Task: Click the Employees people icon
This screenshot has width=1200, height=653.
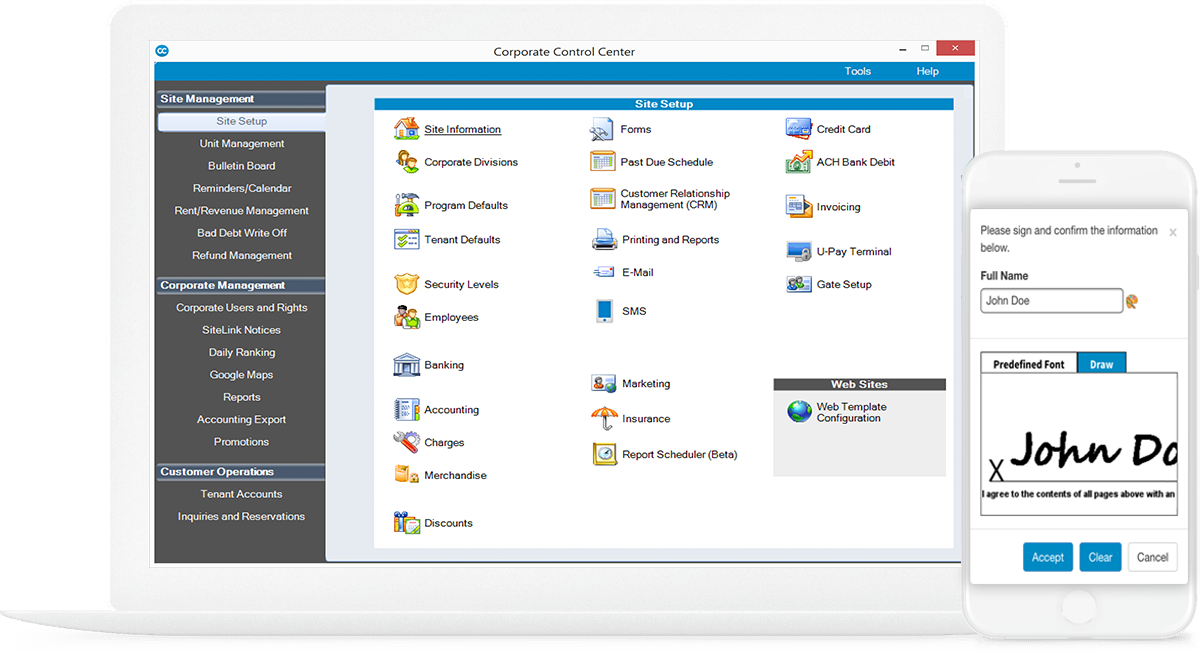Action: click(406, 317)
